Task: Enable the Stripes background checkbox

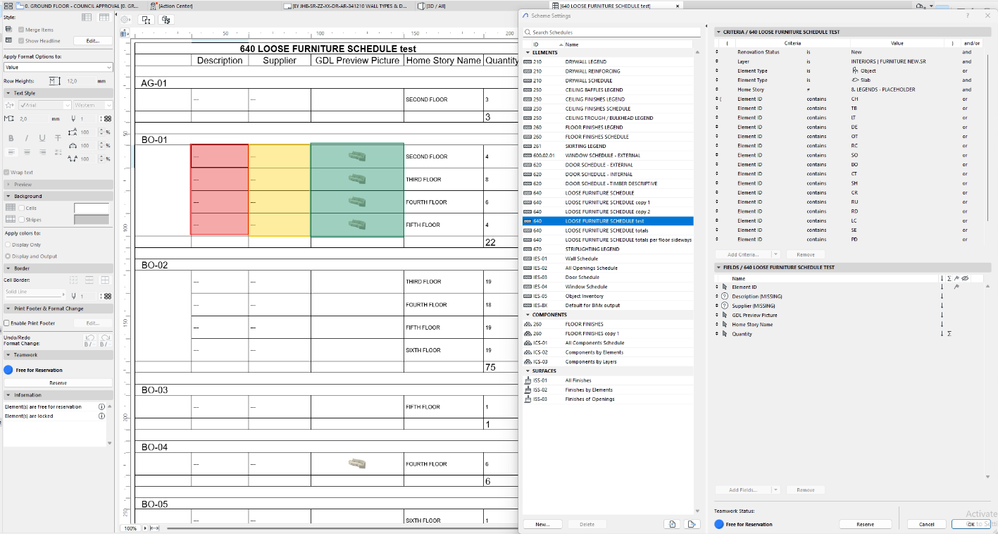Action: point(21,220)
